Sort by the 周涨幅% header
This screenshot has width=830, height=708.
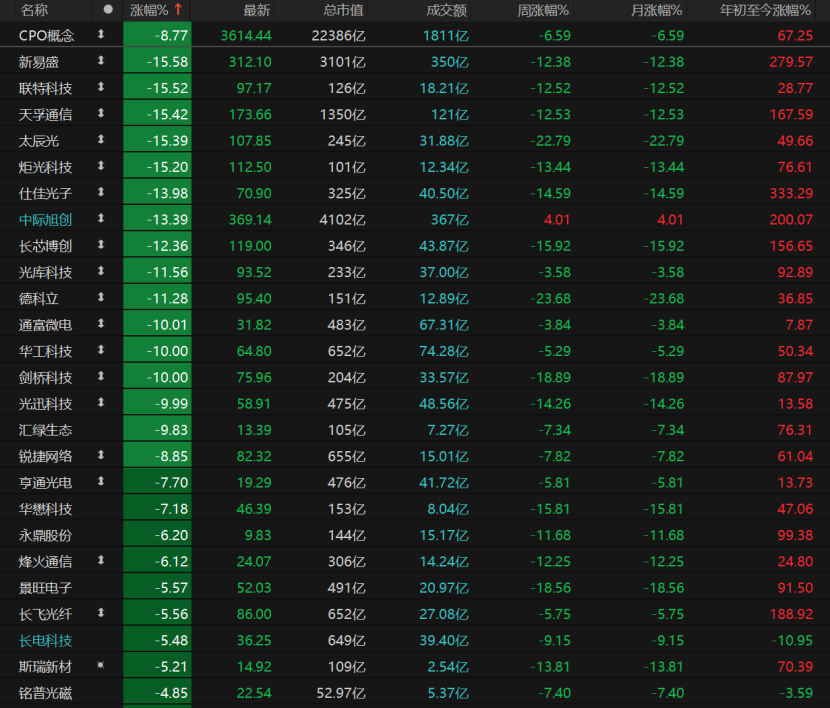click(543, 10)
